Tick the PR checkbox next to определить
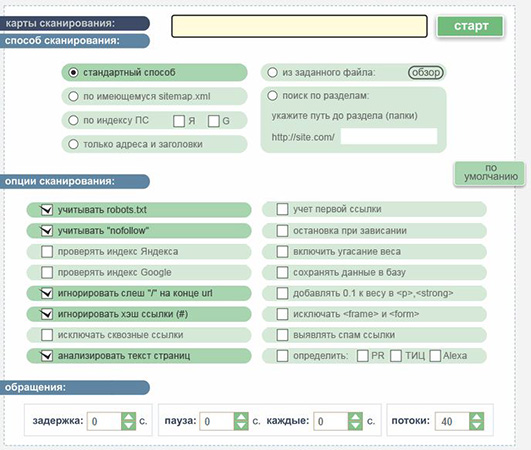Viewport: 531px width, 450px height. click(363, 356)
